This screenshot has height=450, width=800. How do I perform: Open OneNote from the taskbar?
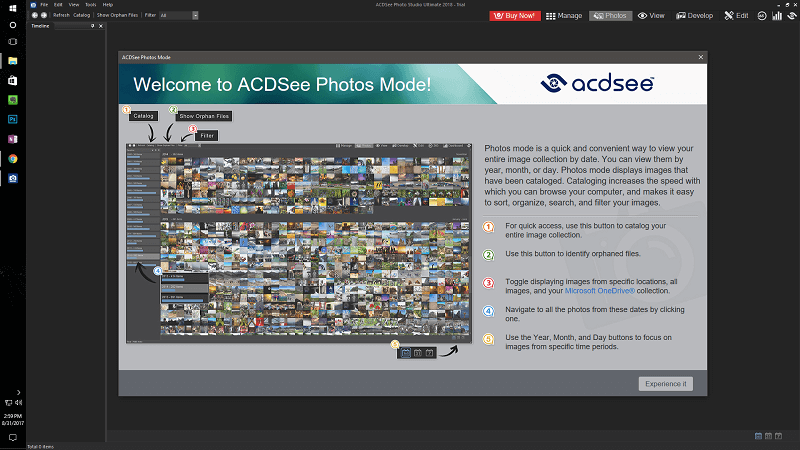[x=13, y=139]
